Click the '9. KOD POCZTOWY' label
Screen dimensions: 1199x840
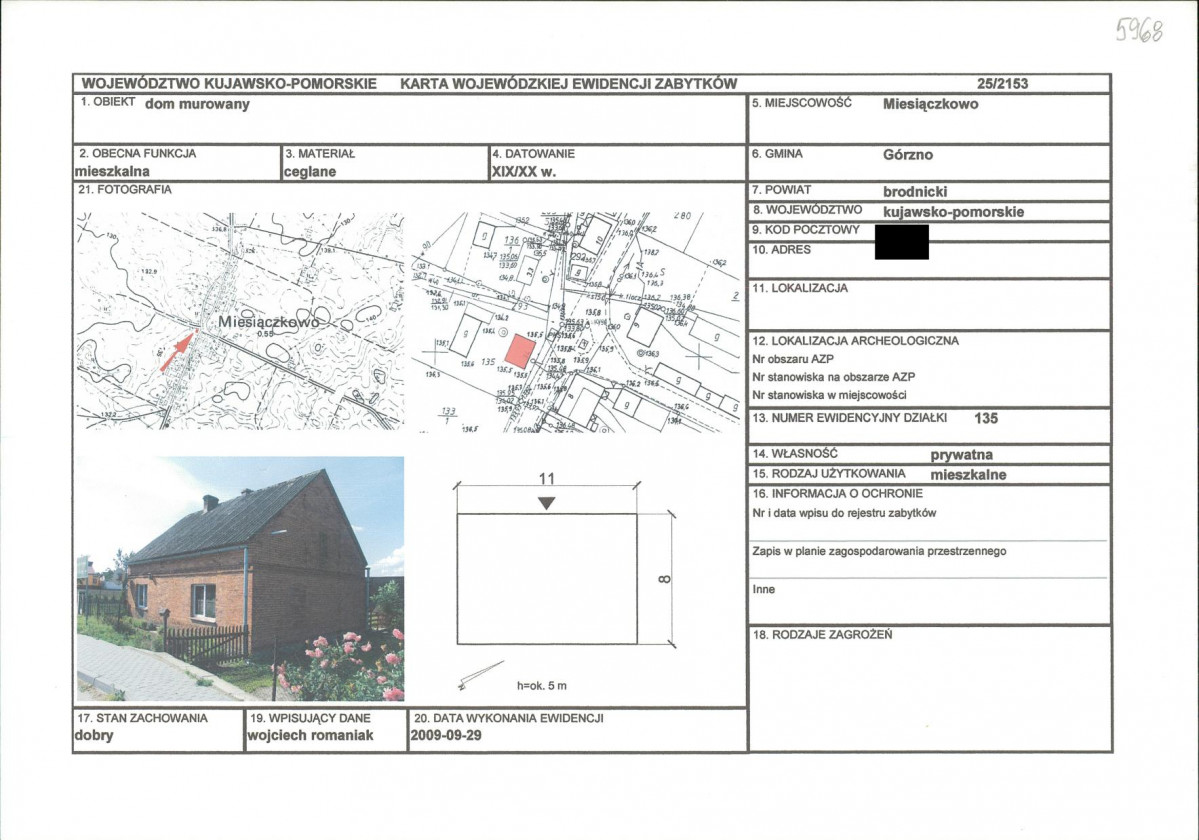(x=806, y=229)
